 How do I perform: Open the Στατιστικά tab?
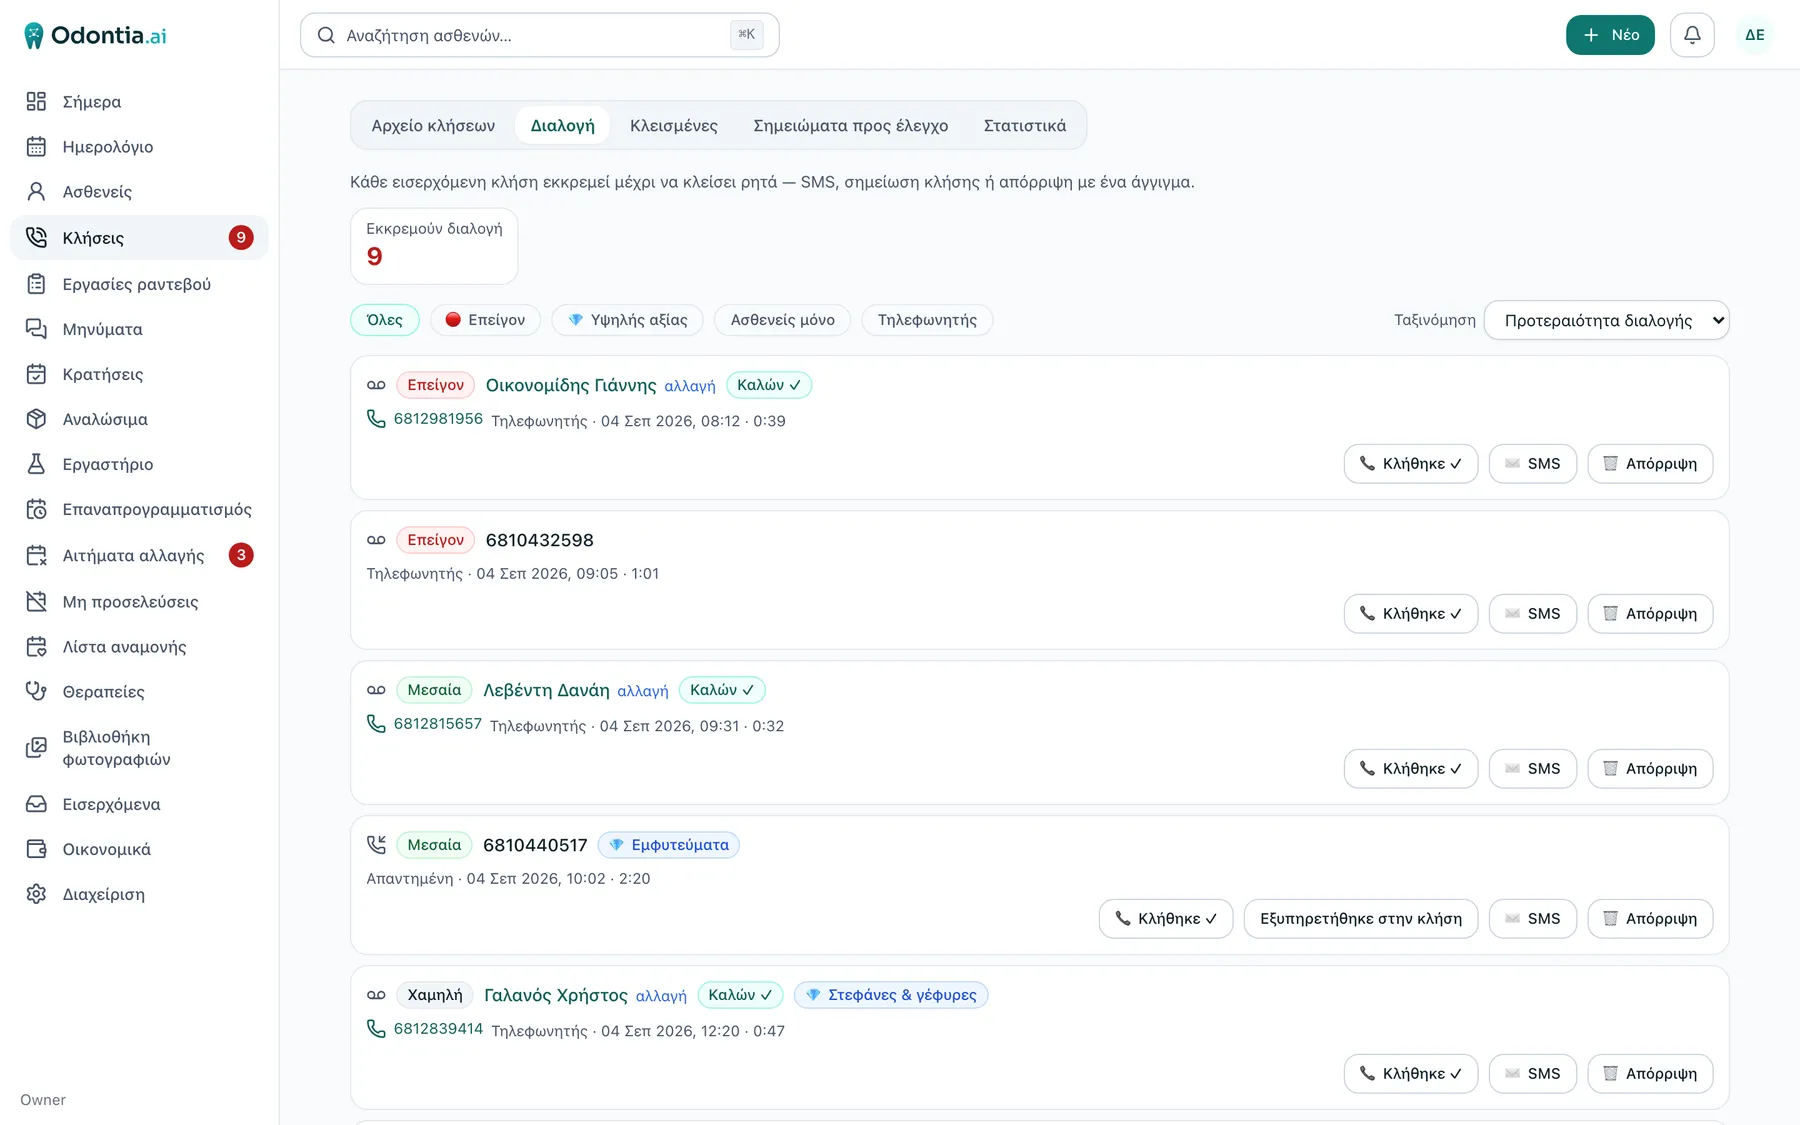pyautogui.click(x=1025, y=126)
